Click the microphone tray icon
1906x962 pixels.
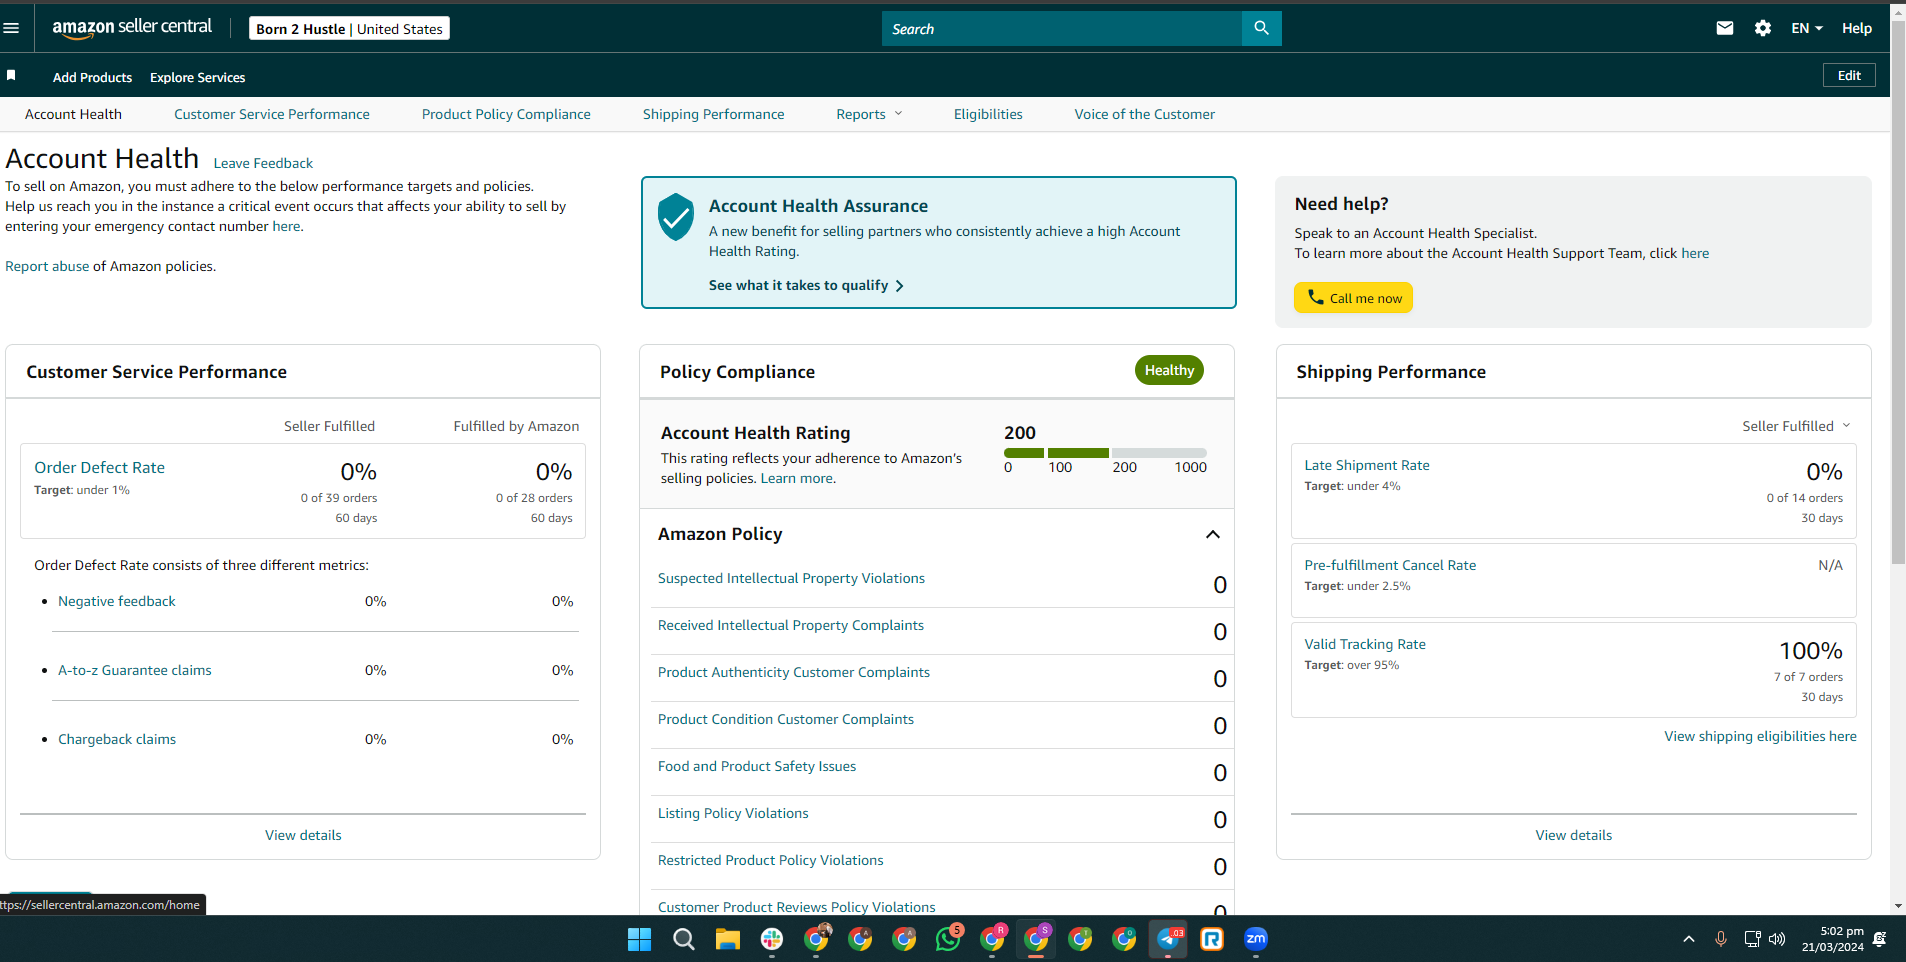1721,939
